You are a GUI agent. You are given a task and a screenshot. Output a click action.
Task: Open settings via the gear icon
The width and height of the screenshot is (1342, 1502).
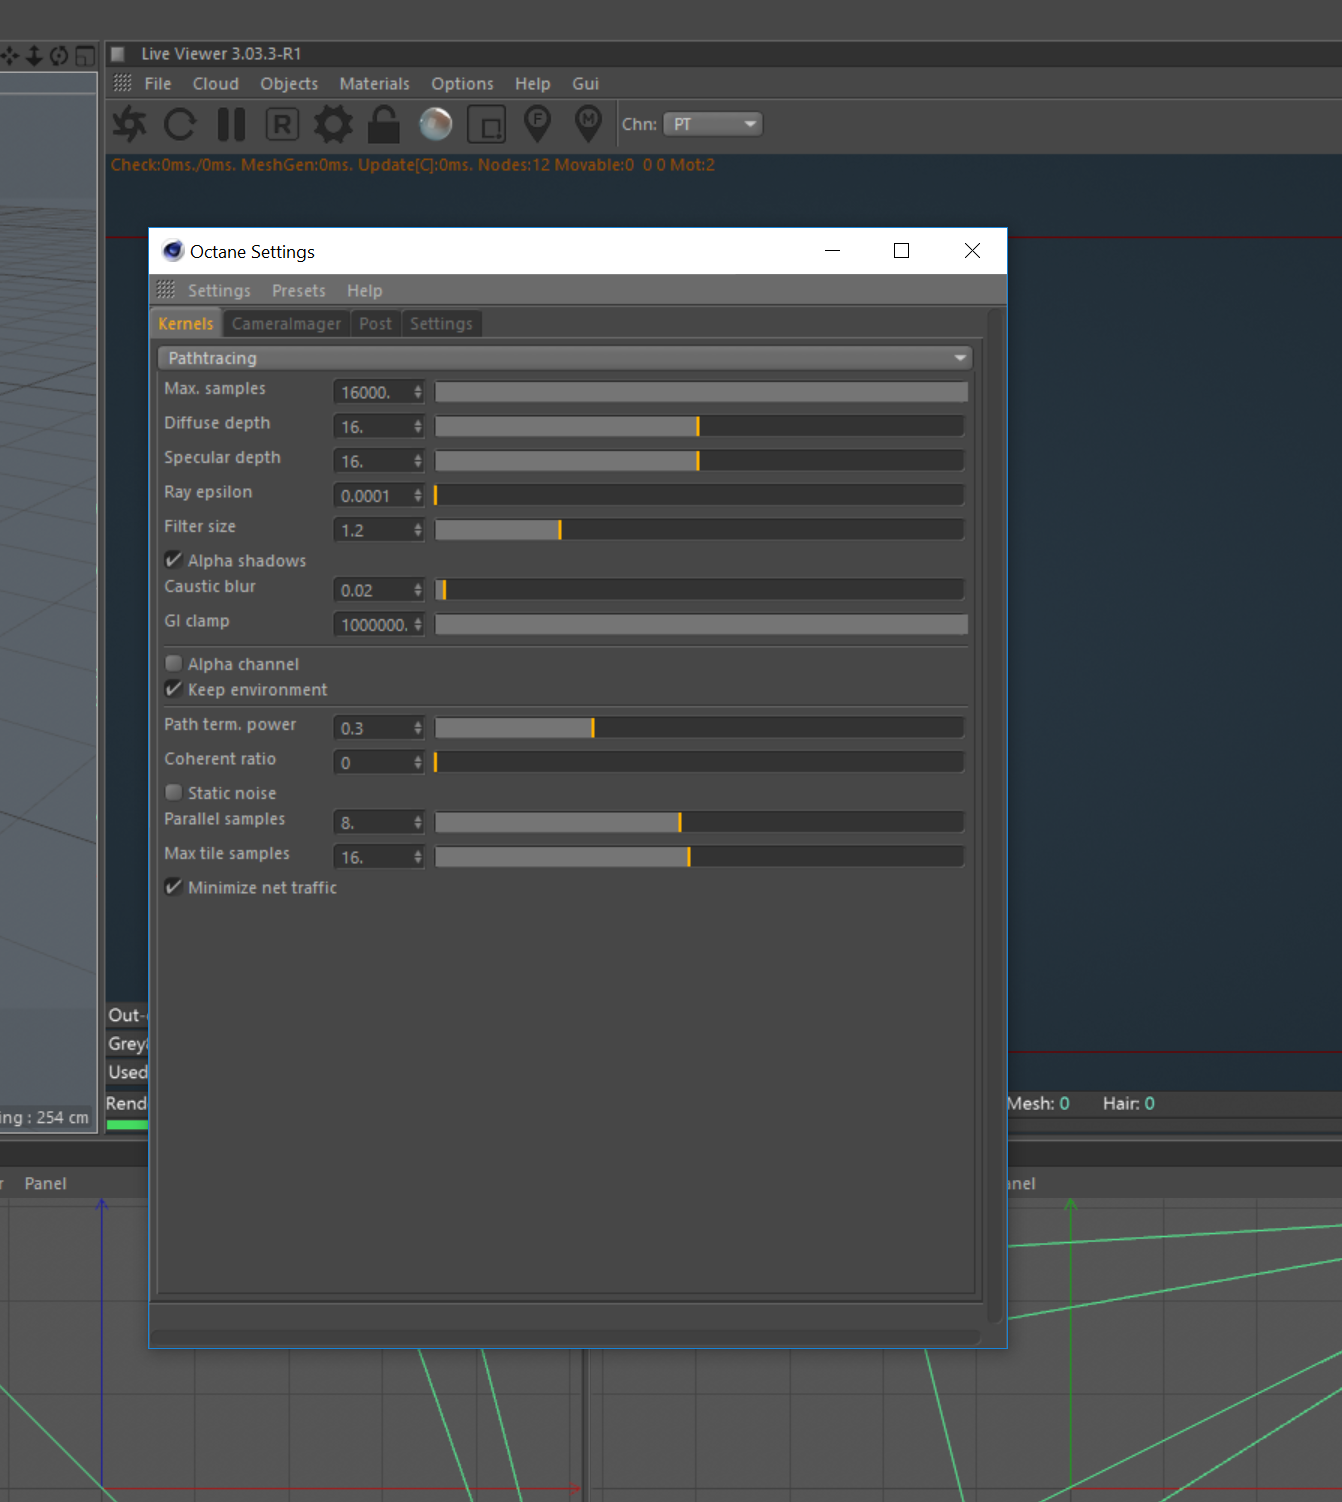(333, 124)
